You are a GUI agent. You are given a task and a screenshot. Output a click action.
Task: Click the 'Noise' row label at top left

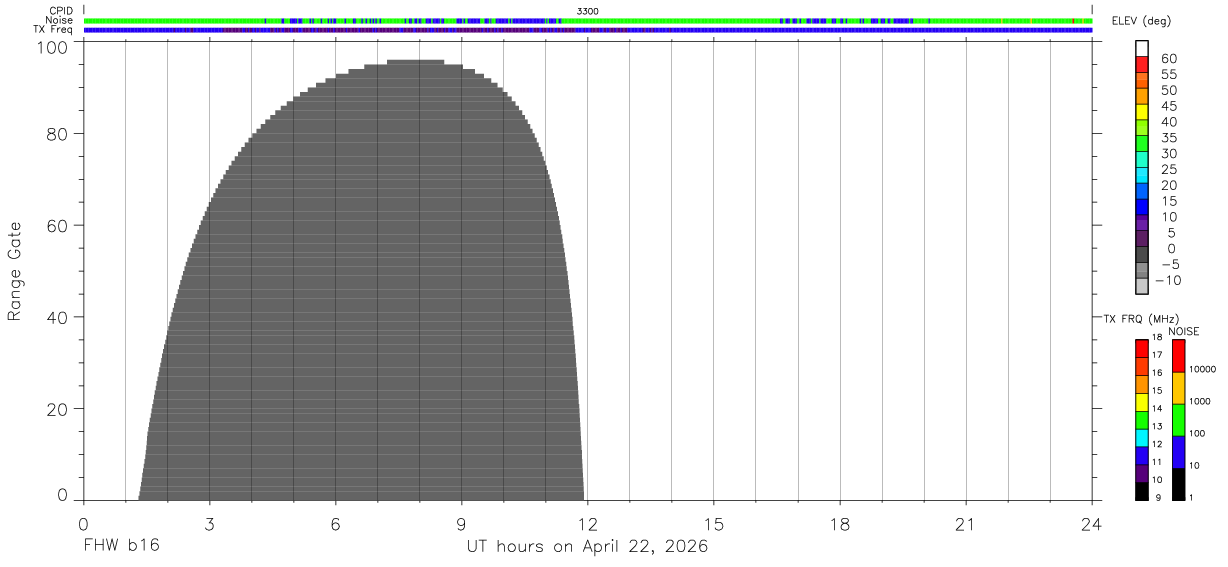point(60,20)
